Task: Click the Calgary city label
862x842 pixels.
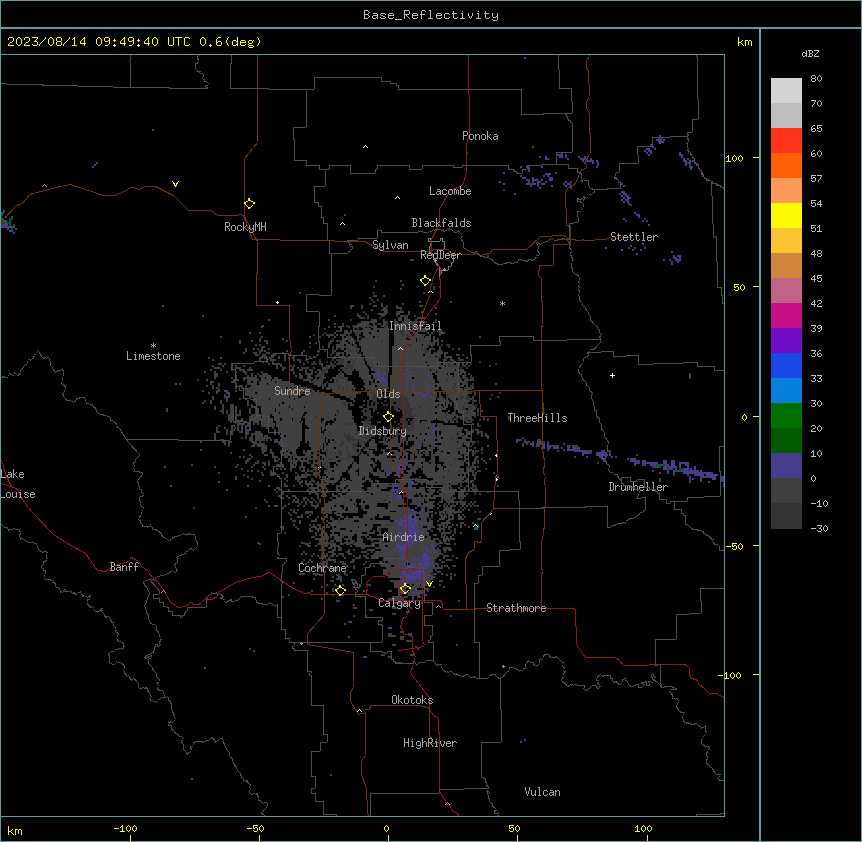Action: [400, 603]
